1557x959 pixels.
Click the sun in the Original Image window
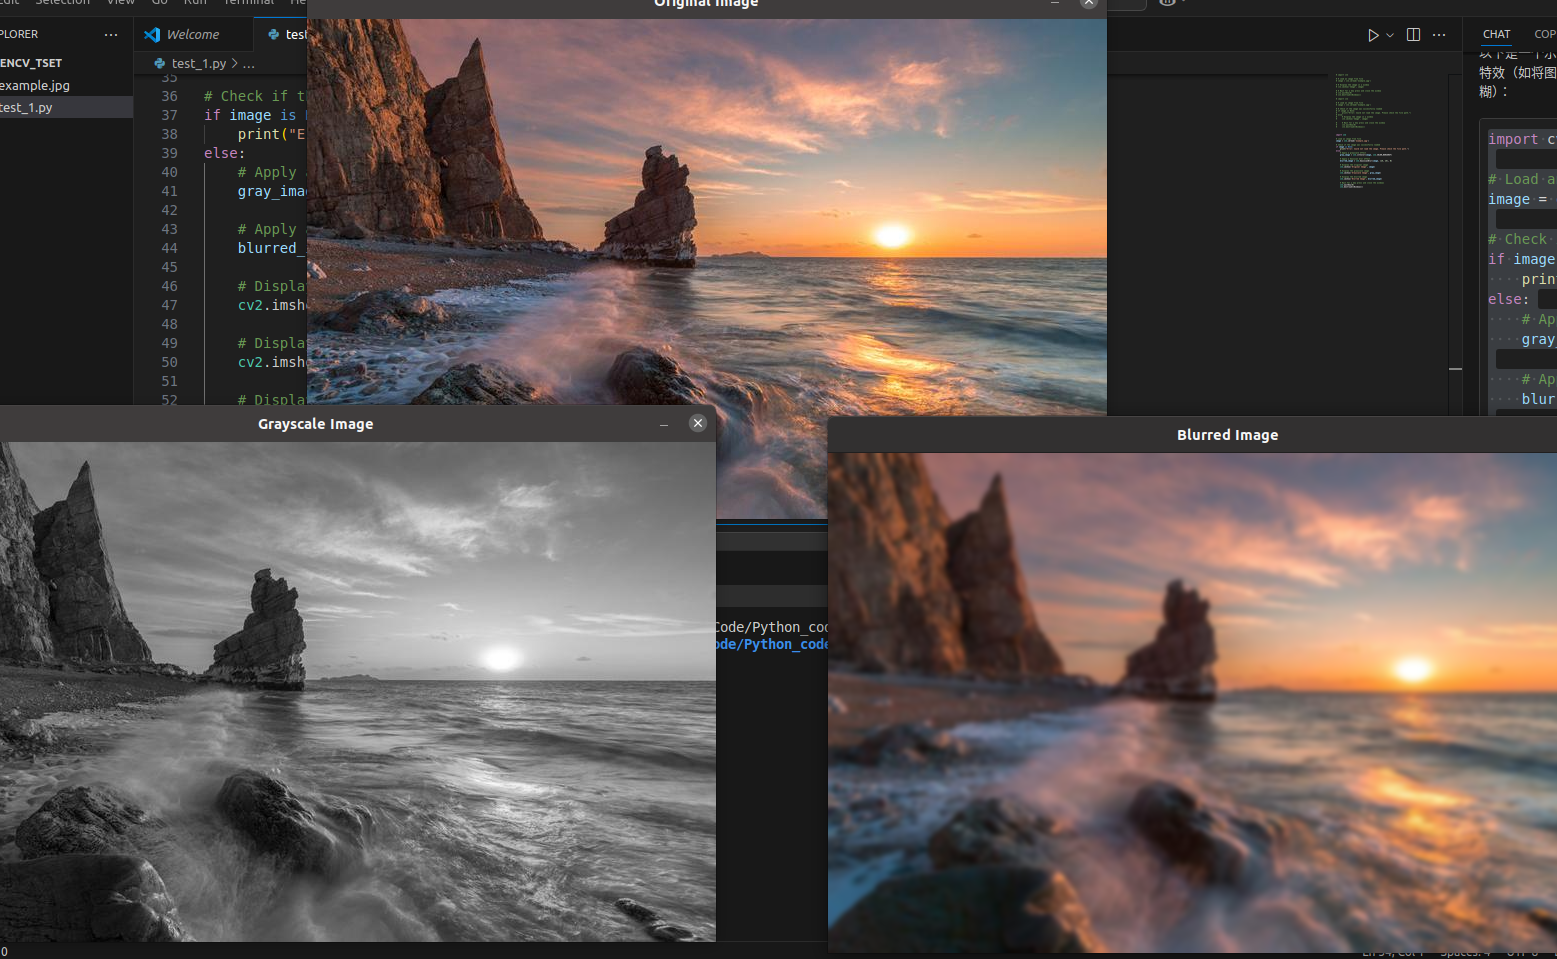[892, 236]
